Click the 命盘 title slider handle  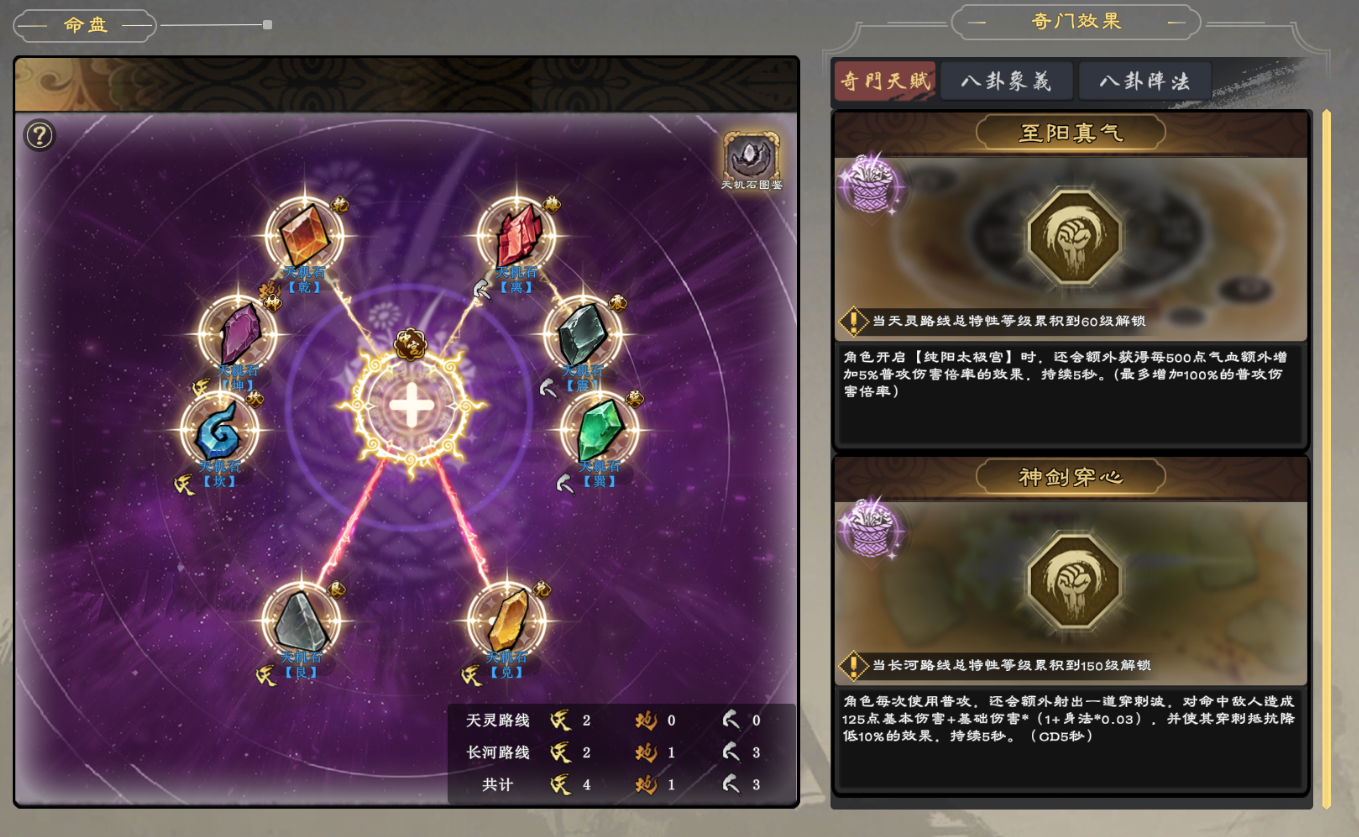[267, 24]
